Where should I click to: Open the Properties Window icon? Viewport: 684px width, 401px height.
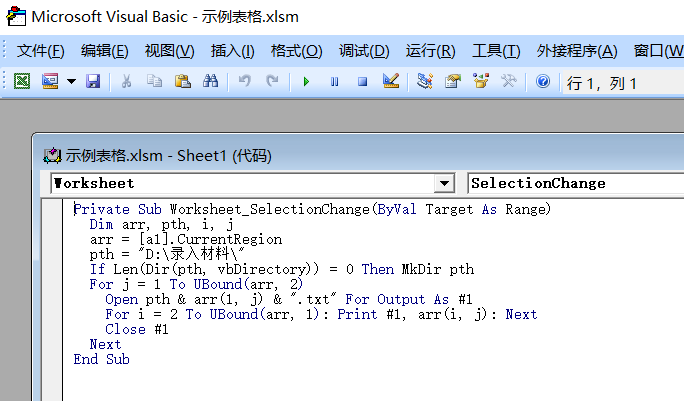coord(453,82)
